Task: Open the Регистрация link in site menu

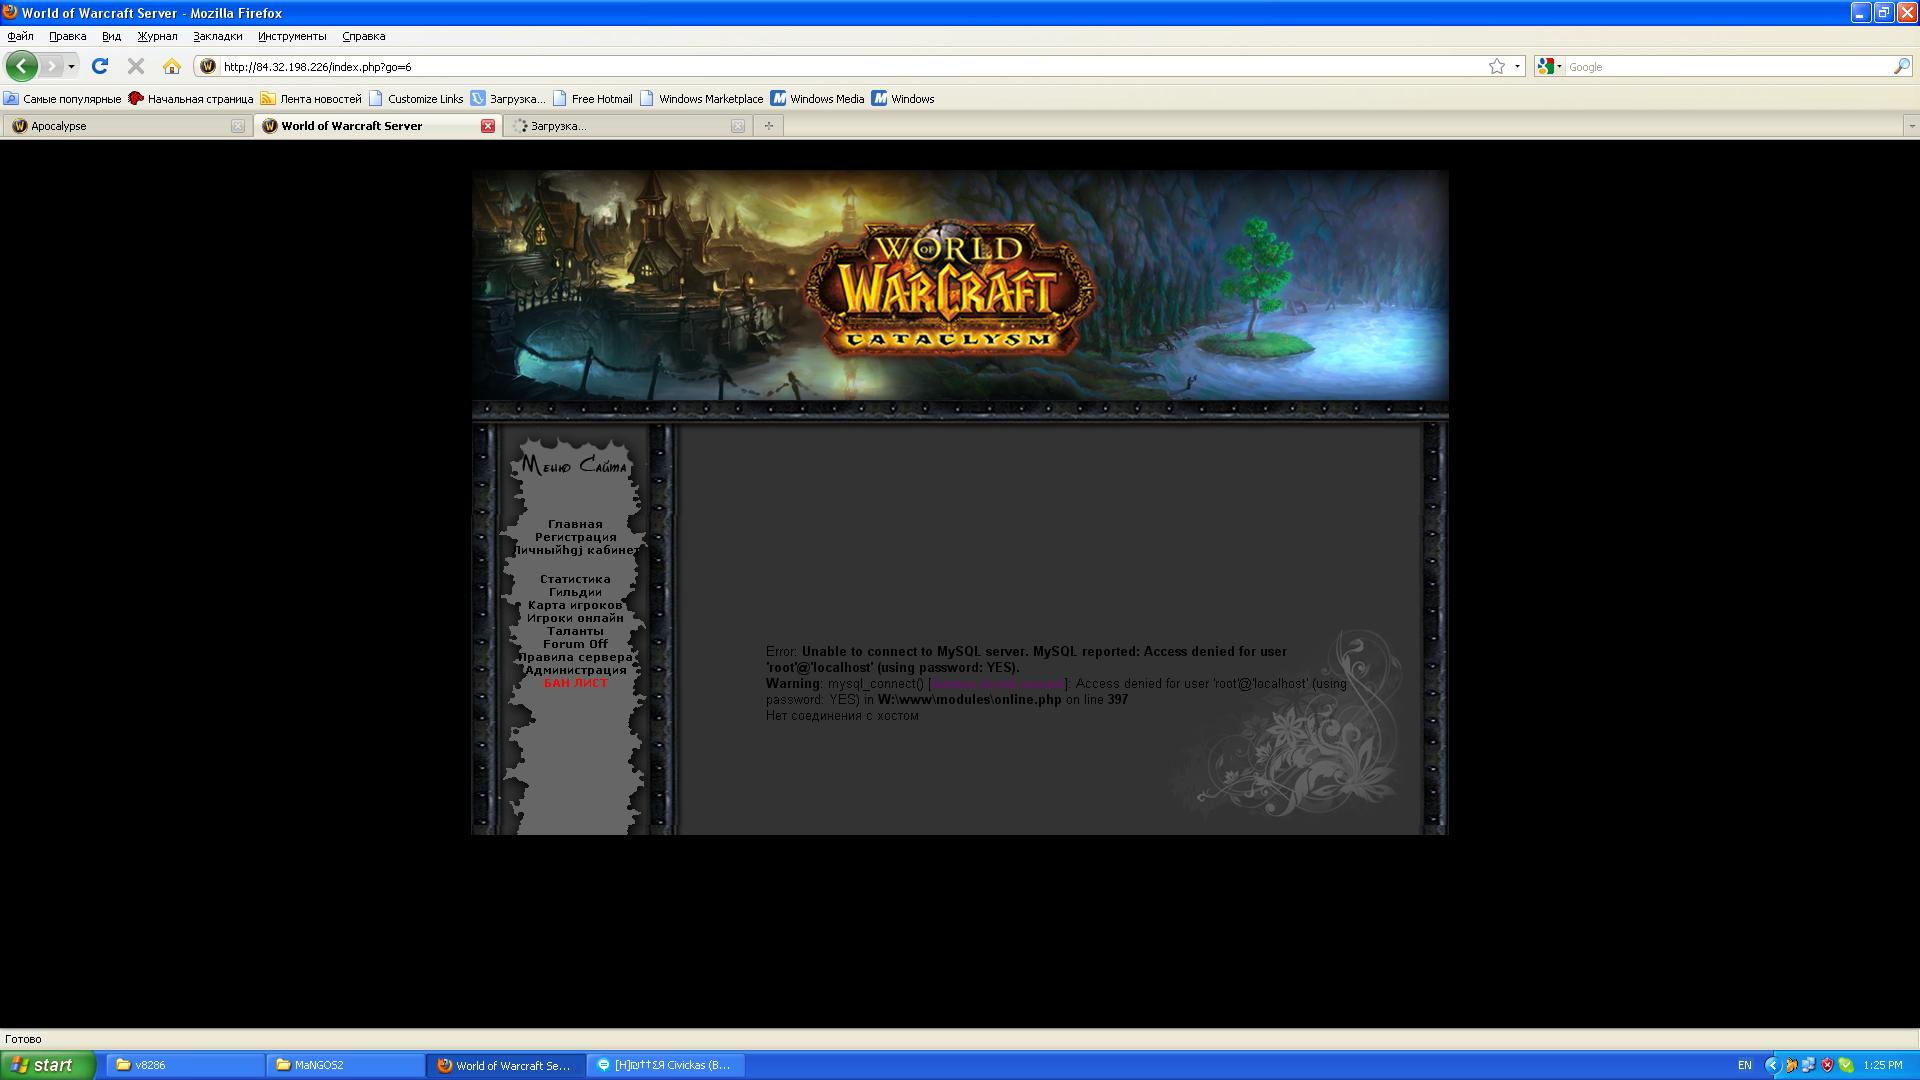Action: pos(575,537)
